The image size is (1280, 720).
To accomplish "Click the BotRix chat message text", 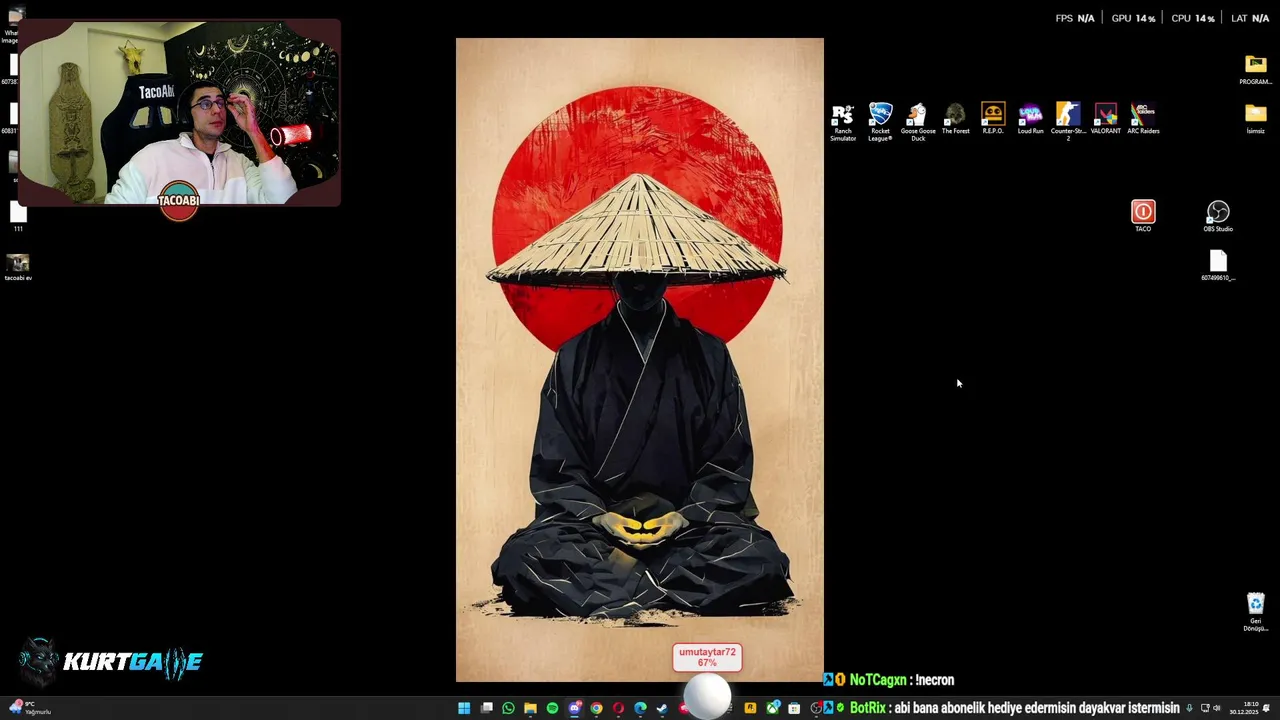I will pyautogui.click(x=1037, y=708).
